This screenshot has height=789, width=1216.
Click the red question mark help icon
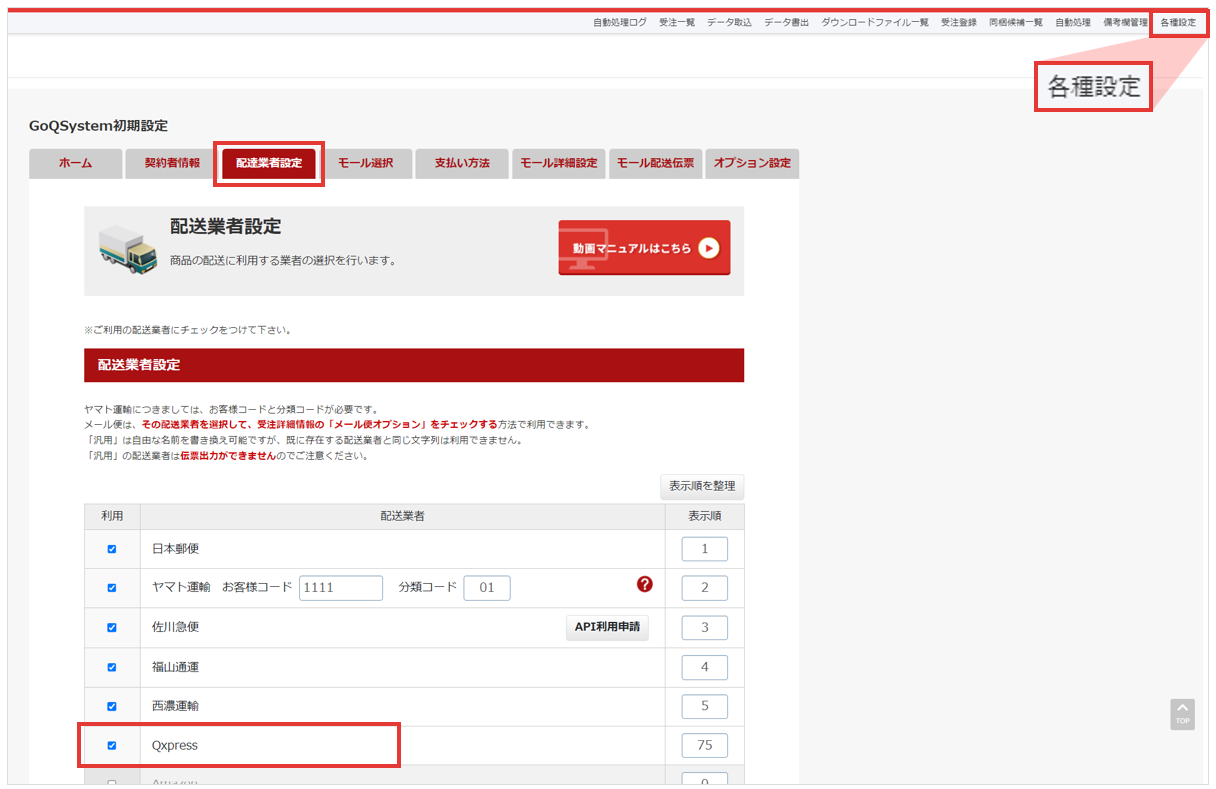tap(644, 585)
